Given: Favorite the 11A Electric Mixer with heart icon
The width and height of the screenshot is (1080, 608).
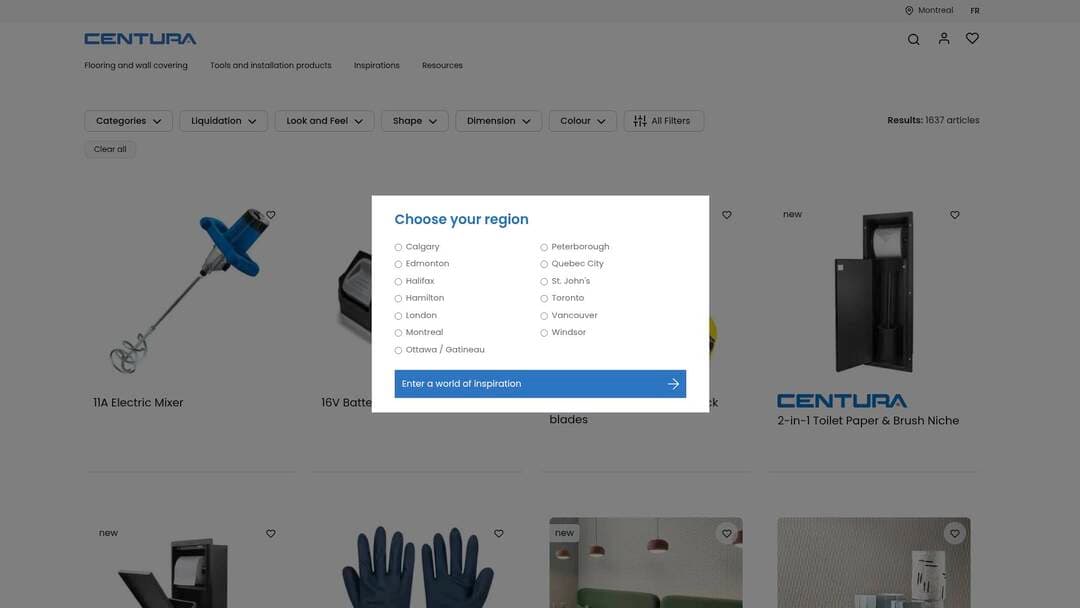Looking at the screenshot, I should 271,215.
